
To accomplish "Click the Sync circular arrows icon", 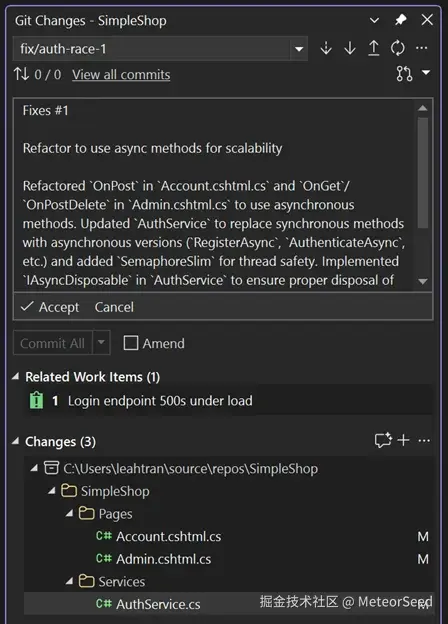I will pyautogui.click(x=397, y=48).
